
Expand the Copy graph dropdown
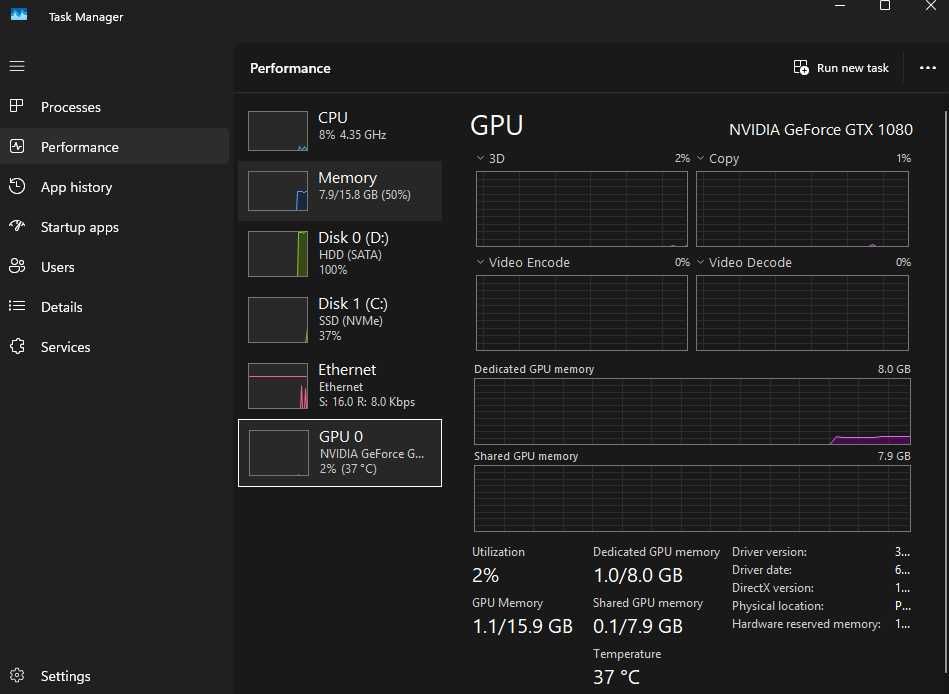(700, 159)
